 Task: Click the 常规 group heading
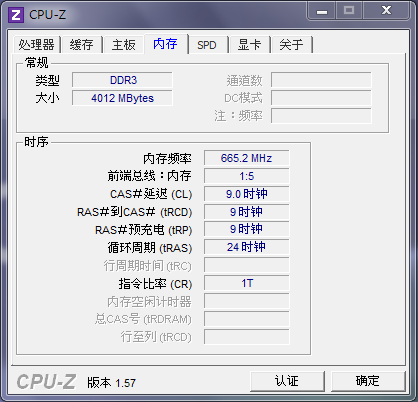[37, 63]
